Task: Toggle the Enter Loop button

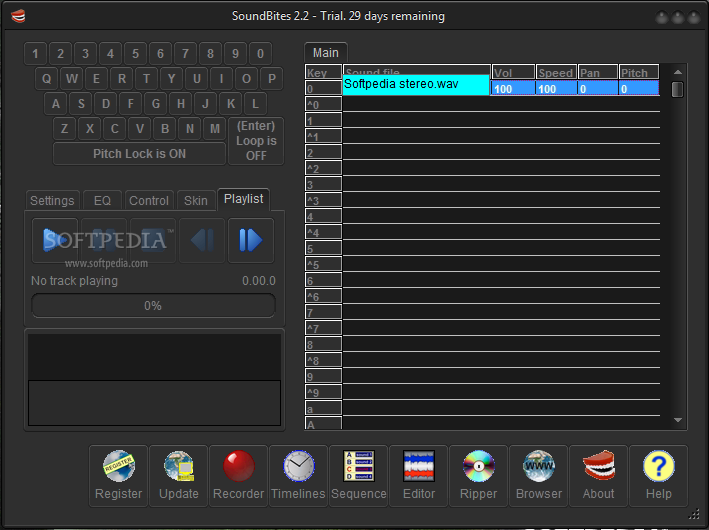Action: (256, 141)
